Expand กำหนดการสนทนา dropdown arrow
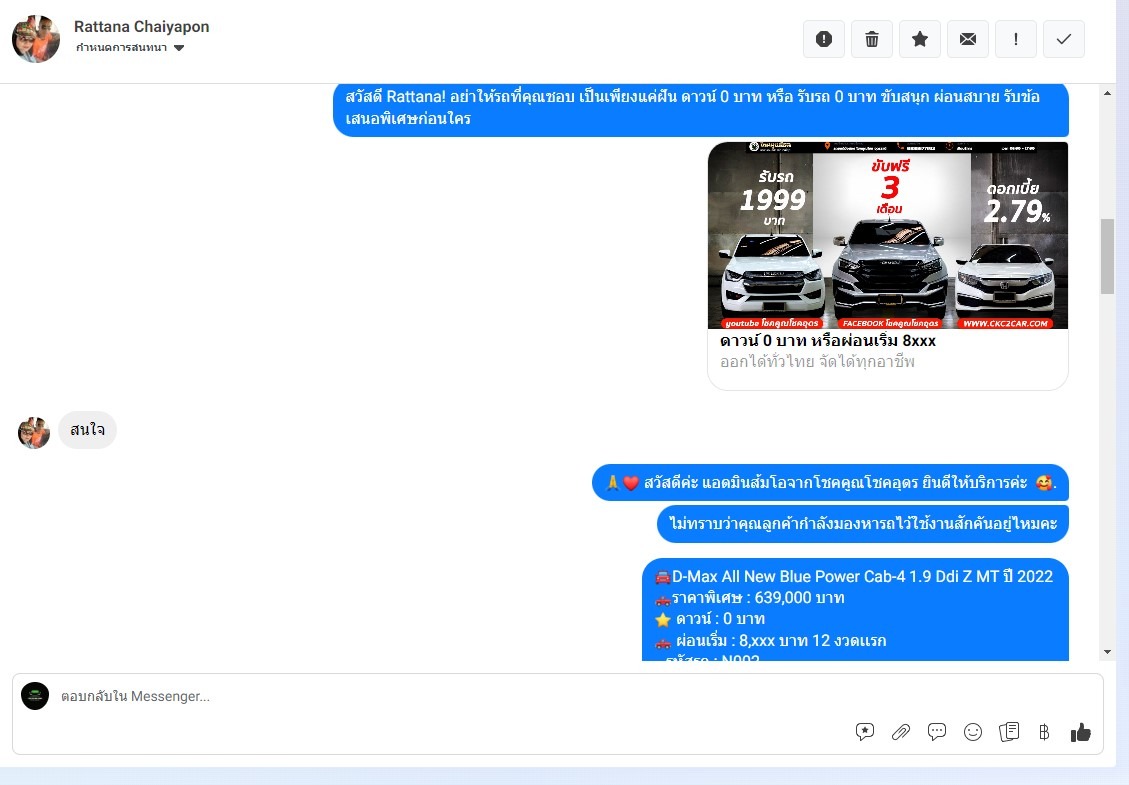Image resolution: width=1129 pixels, height=785 pixels. (179, 48)
